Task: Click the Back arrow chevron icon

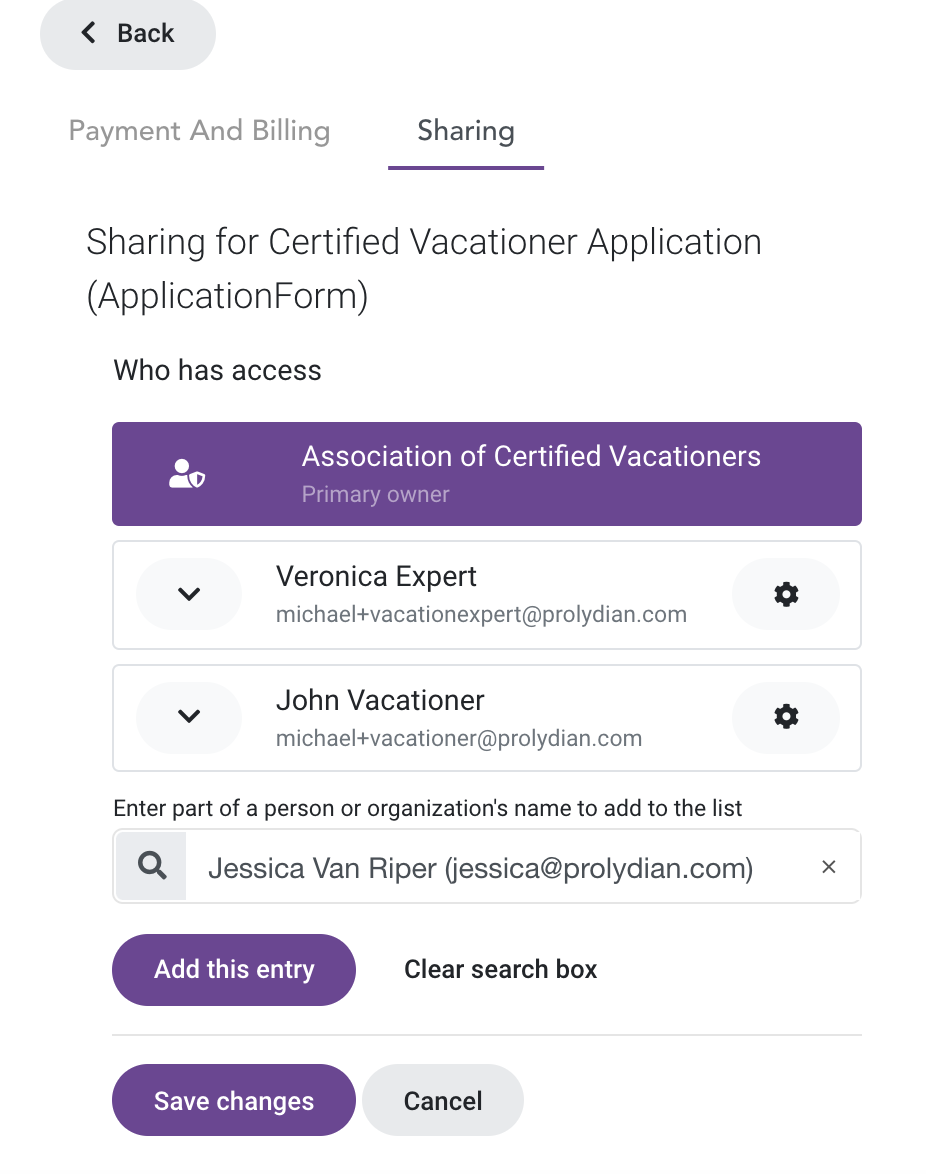Action: (89, 33)
